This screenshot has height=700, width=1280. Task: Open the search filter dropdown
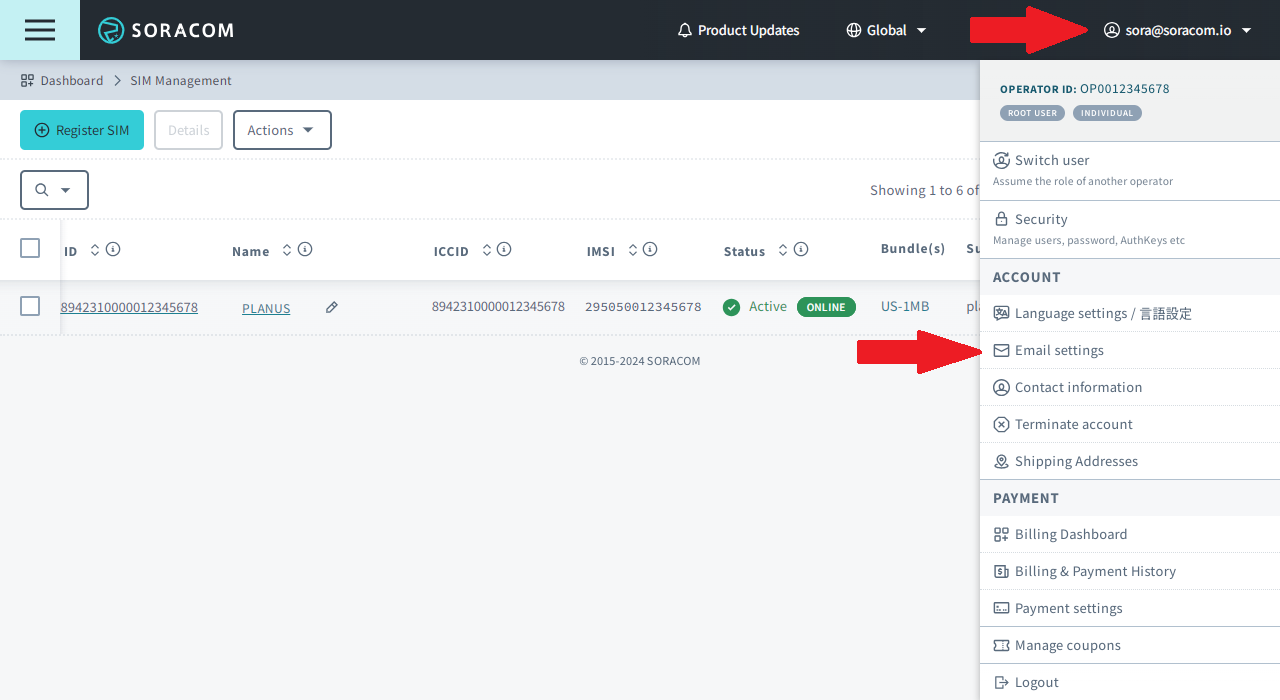coord(54,190)
